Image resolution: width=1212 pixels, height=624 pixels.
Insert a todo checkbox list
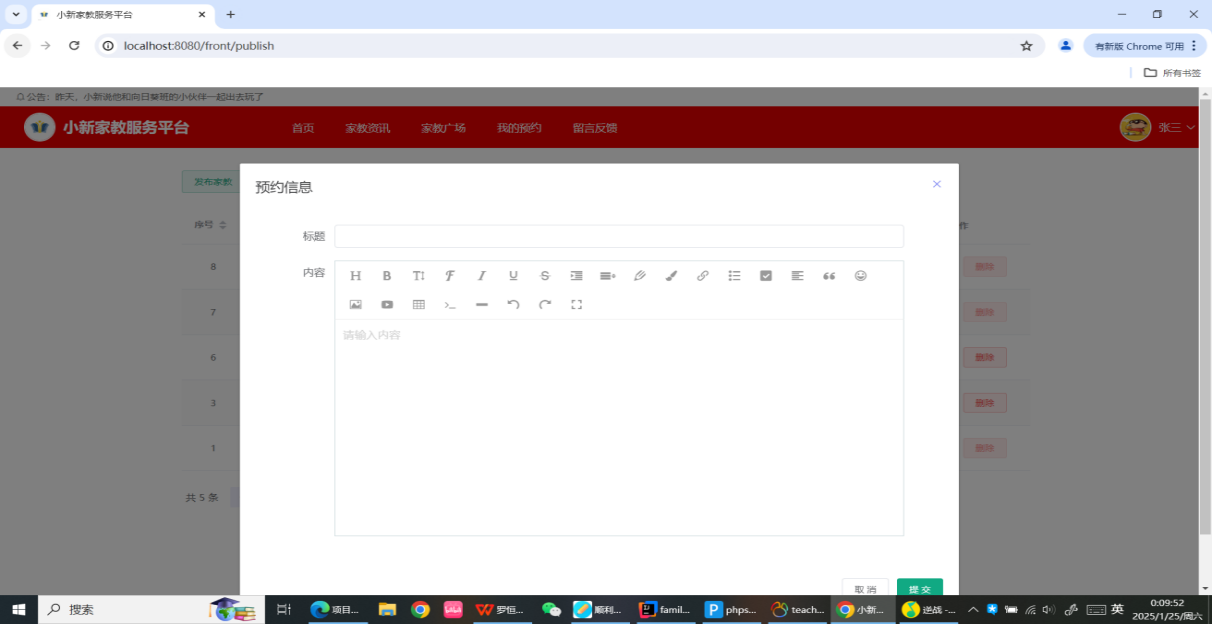(x=766, y=276)
